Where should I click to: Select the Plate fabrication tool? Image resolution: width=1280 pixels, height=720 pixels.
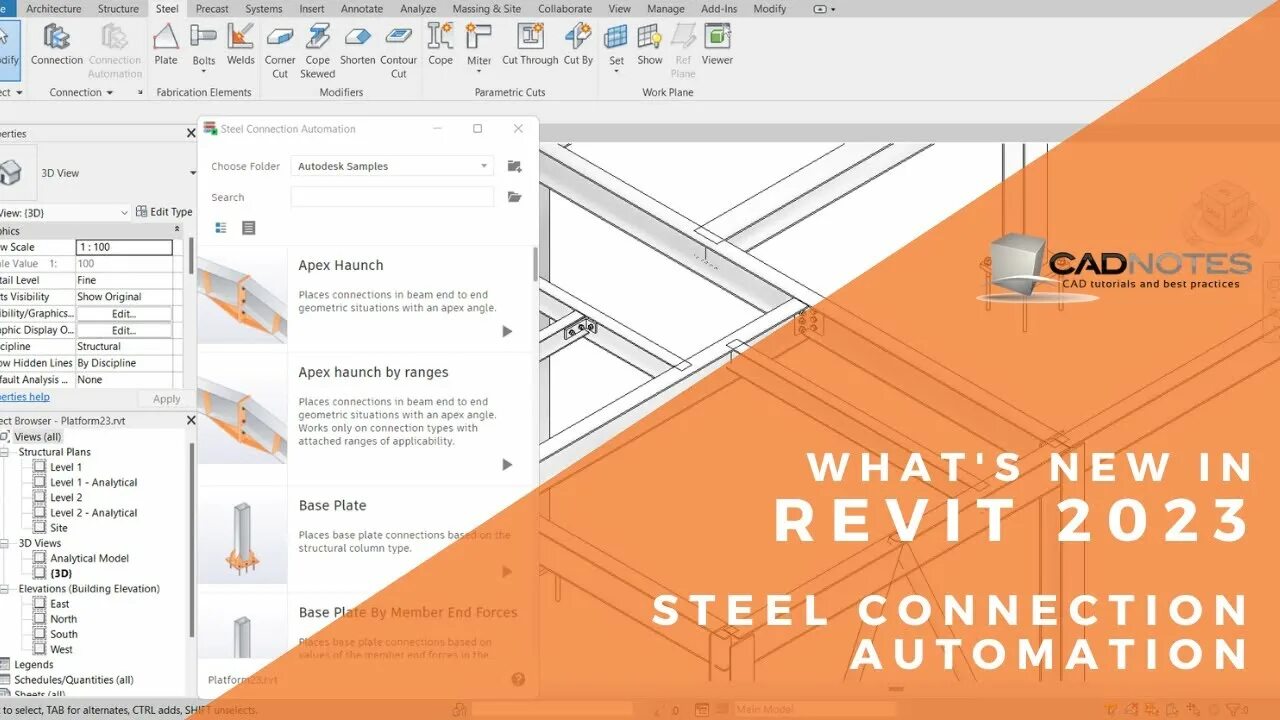(166, 44)
